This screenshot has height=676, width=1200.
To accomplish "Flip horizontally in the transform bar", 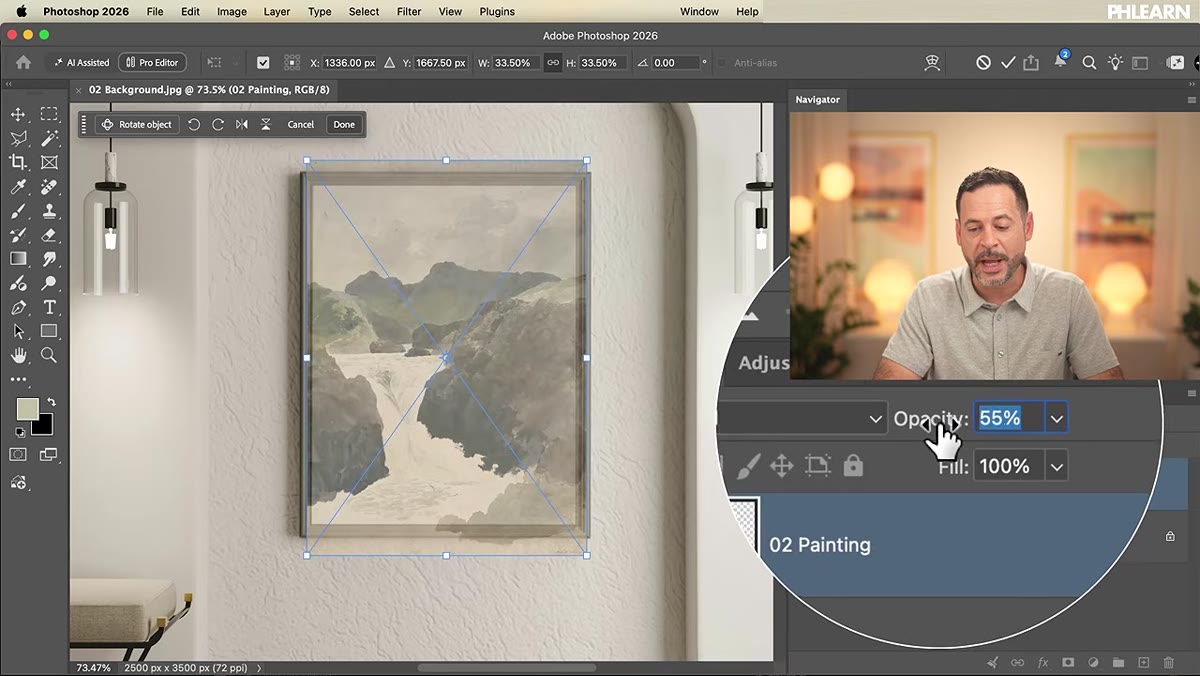I will [x=241, y=125].
